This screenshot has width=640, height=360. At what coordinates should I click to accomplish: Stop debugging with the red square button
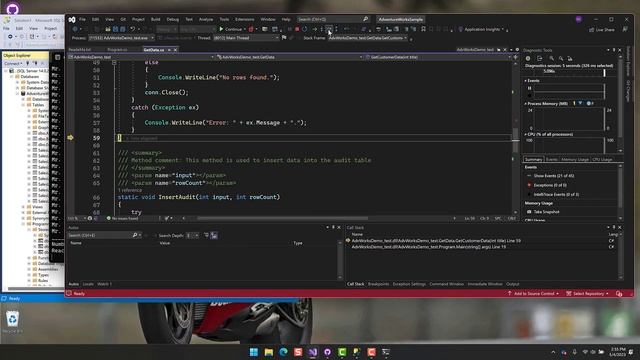(x=297, y=29)
